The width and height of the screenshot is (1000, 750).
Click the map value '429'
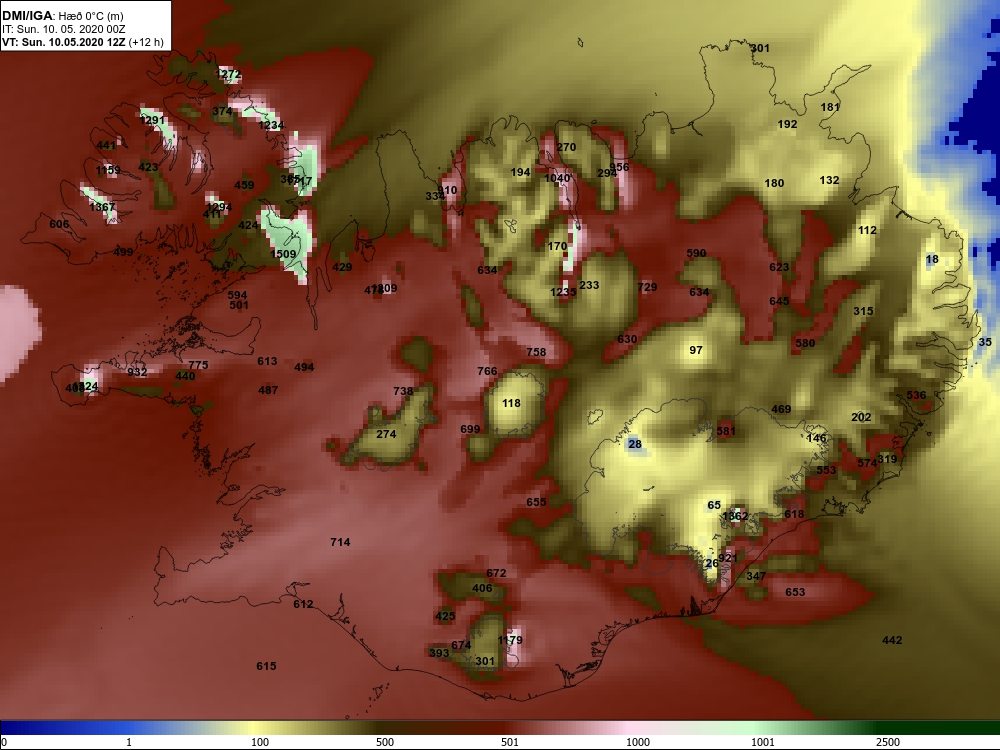pyautogui.click(x=342, y=267)
